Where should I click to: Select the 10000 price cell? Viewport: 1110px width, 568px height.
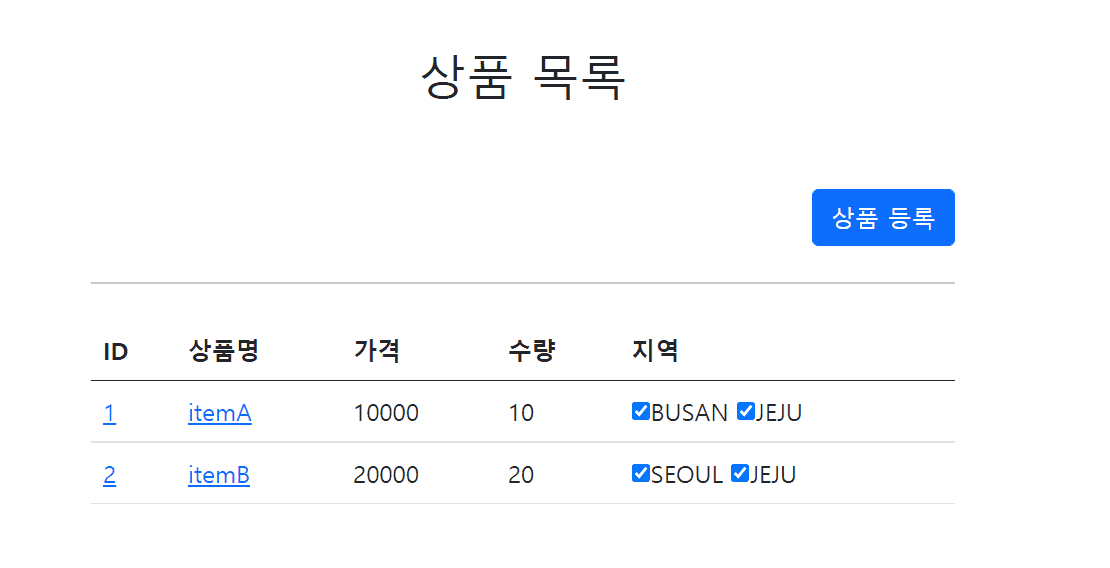pos(386,413)
